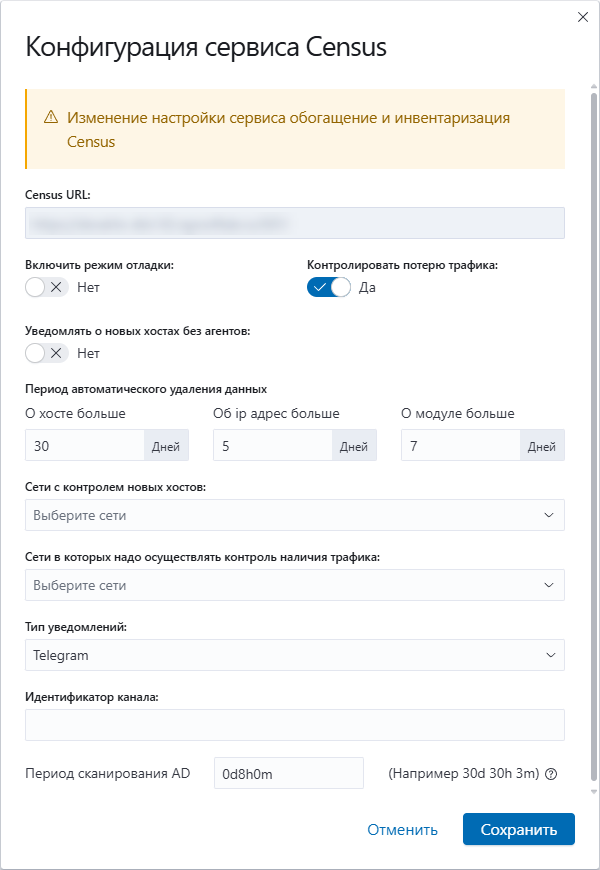Enable 'Уведомлять о новых хостах без агентов'
Viewport: 600px width, 870px height.
(x=47, y=353)
